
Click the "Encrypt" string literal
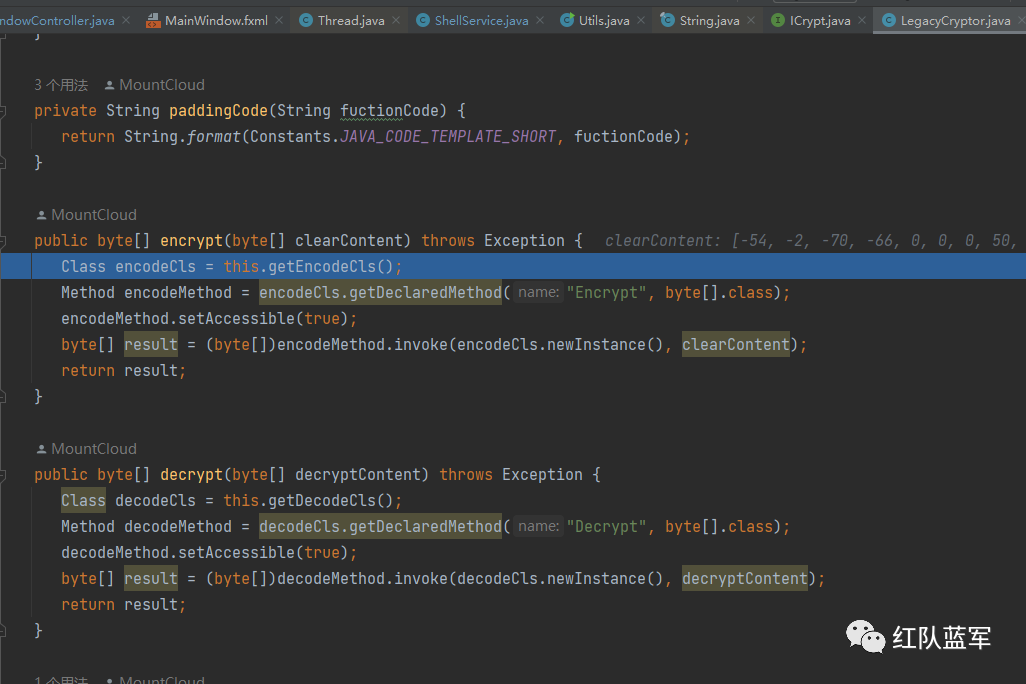[607, 293]
